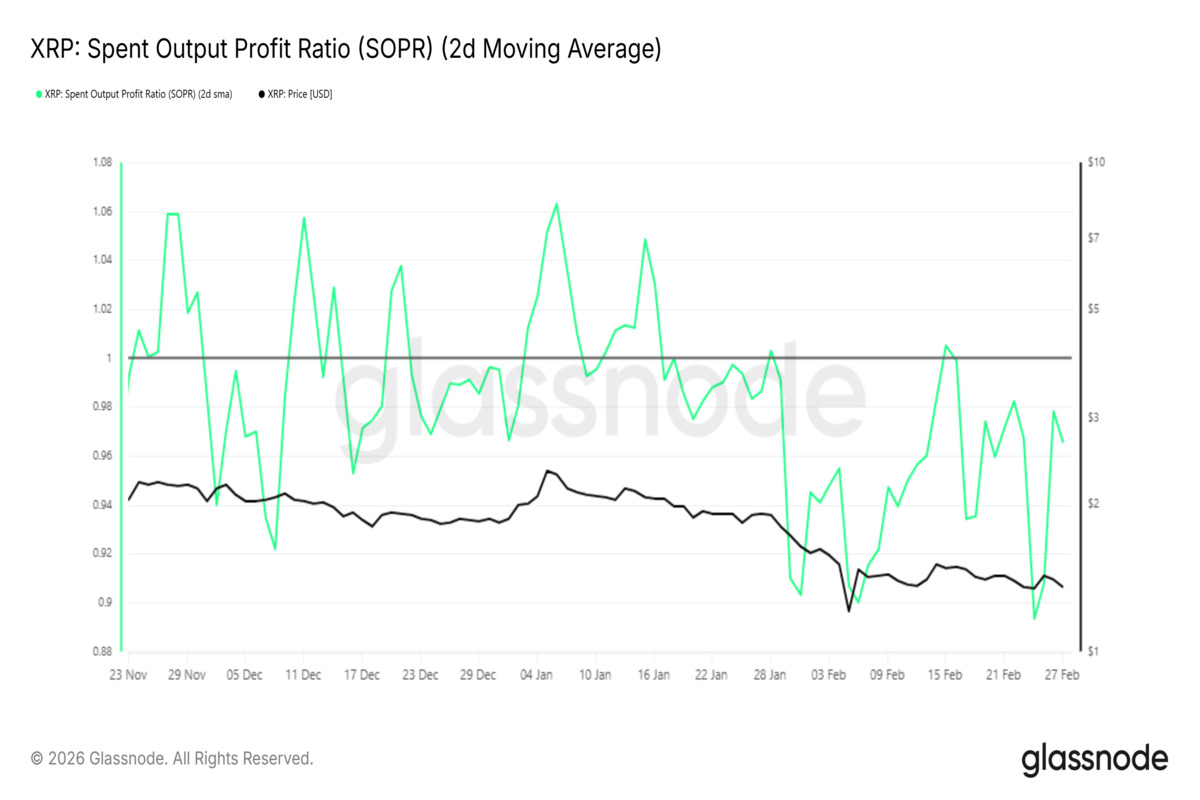Click the chart title text

pyautogui.click(x=346, y=49)
